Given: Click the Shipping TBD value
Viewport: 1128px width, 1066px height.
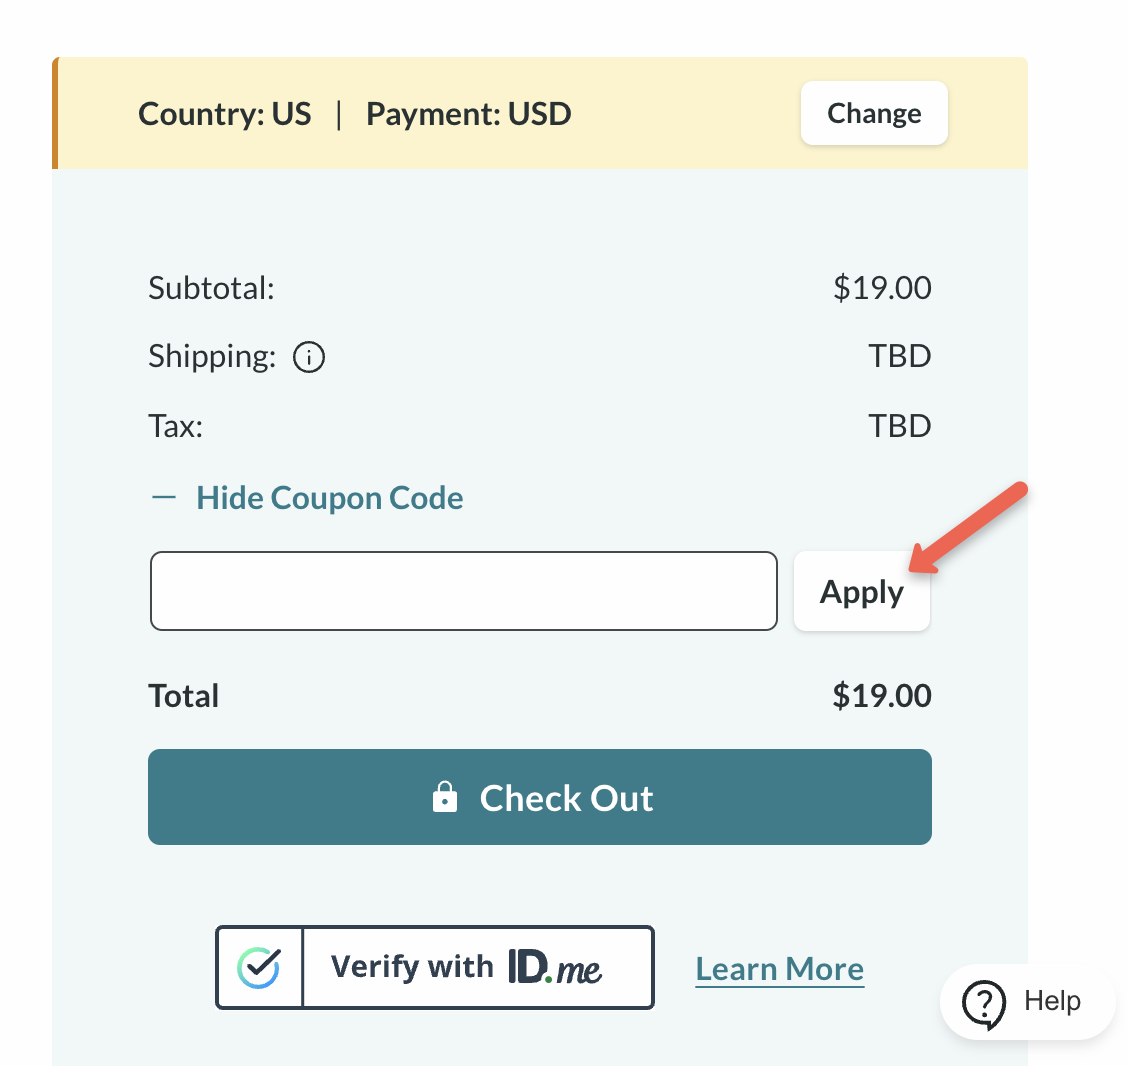Looking at the screenshot, I should click(899, 356).
